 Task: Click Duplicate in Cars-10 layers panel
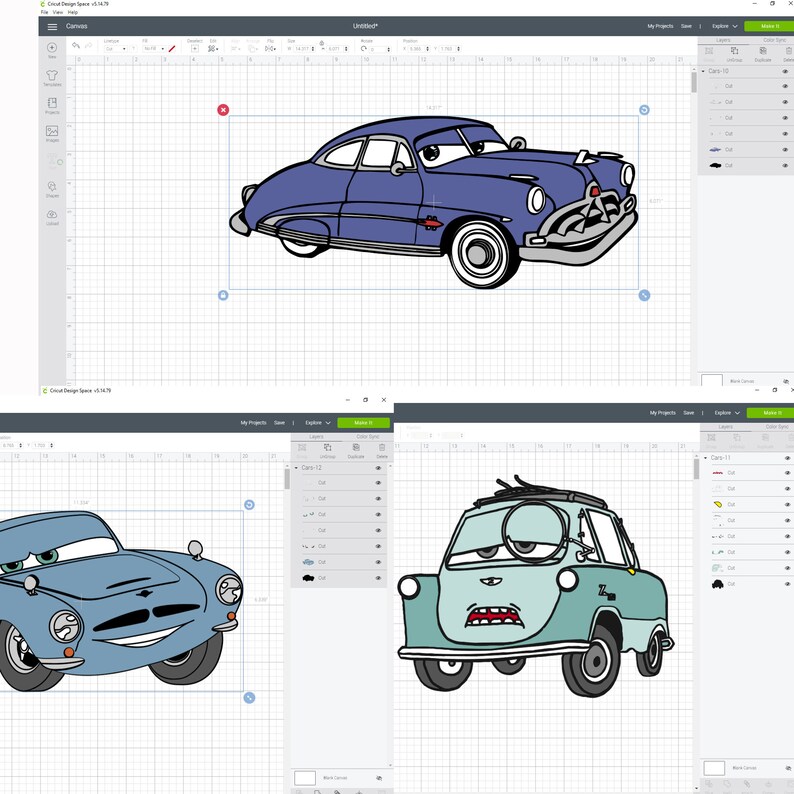tap(763, 54)
